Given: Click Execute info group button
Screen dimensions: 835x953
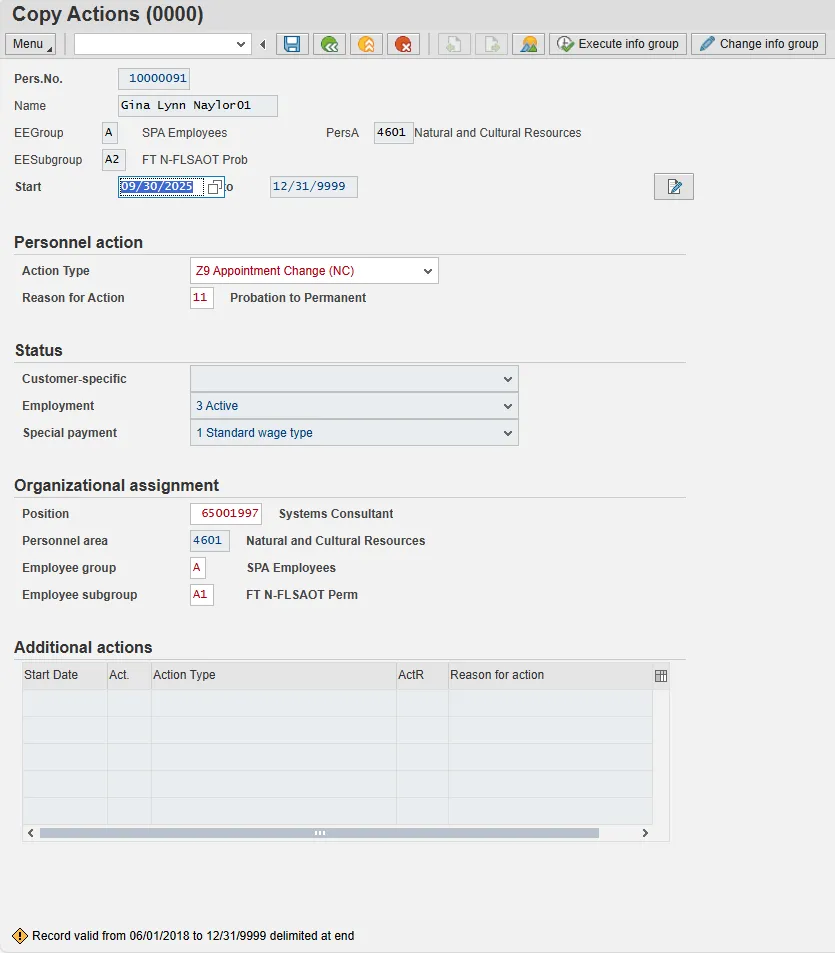Looking at the screenshot, I should (618, 44).
